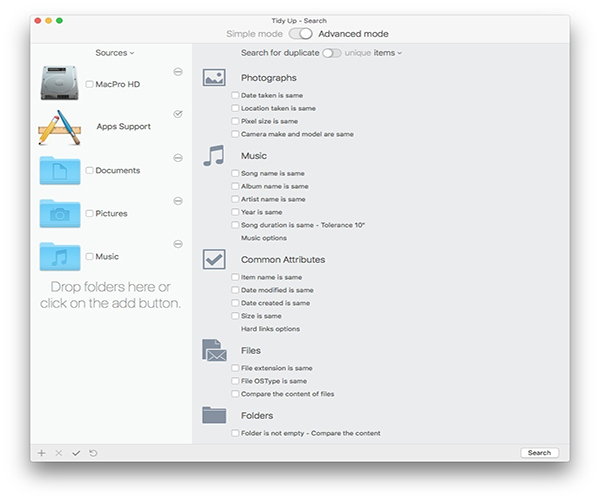
Task: Enable Date created is same
Action: point(235,303)
